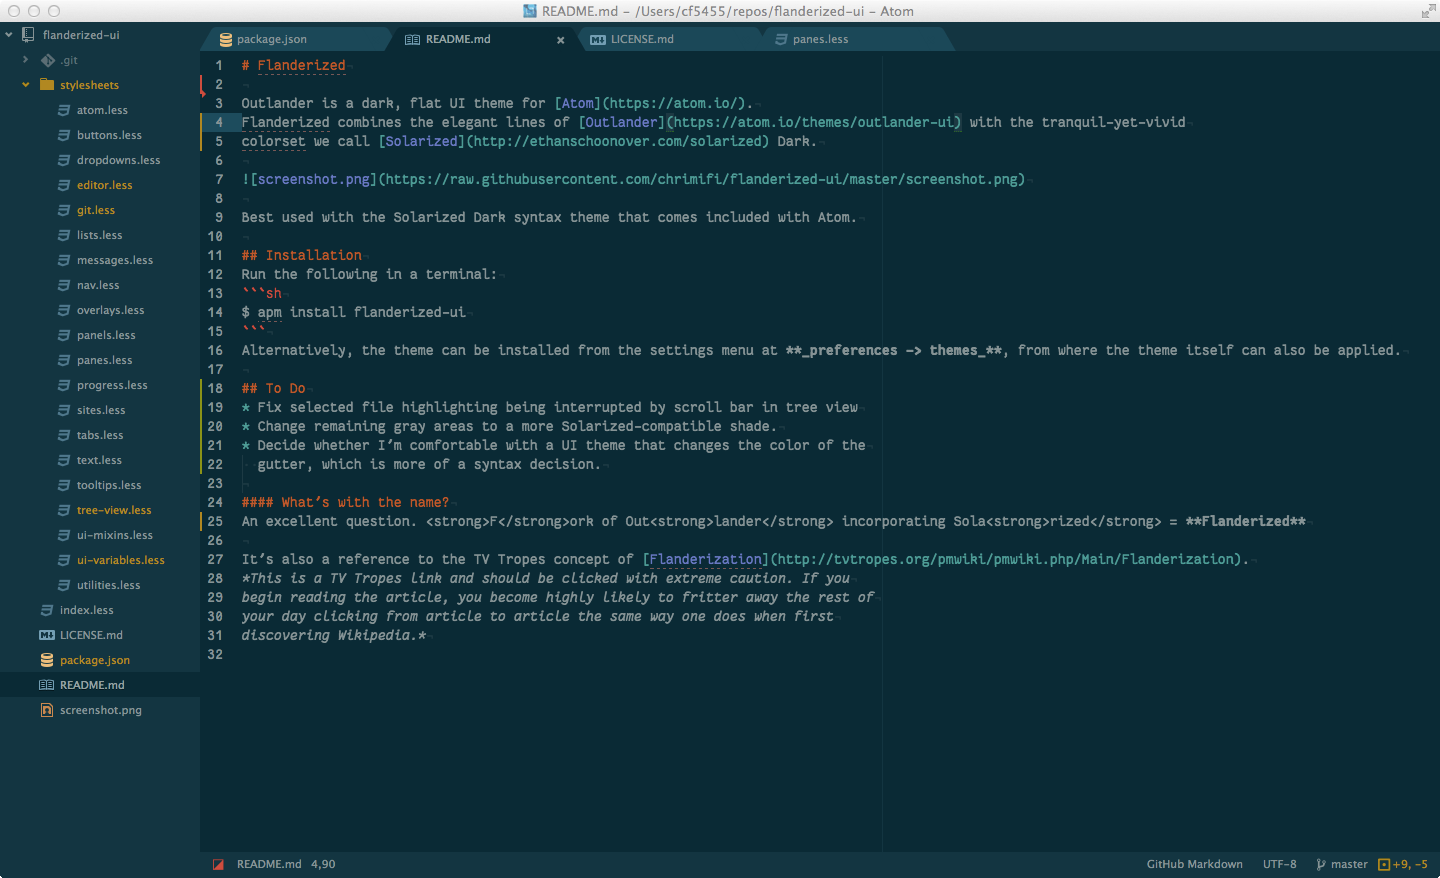
Task: Click the editor.less file icon
Action: (64, 185)
